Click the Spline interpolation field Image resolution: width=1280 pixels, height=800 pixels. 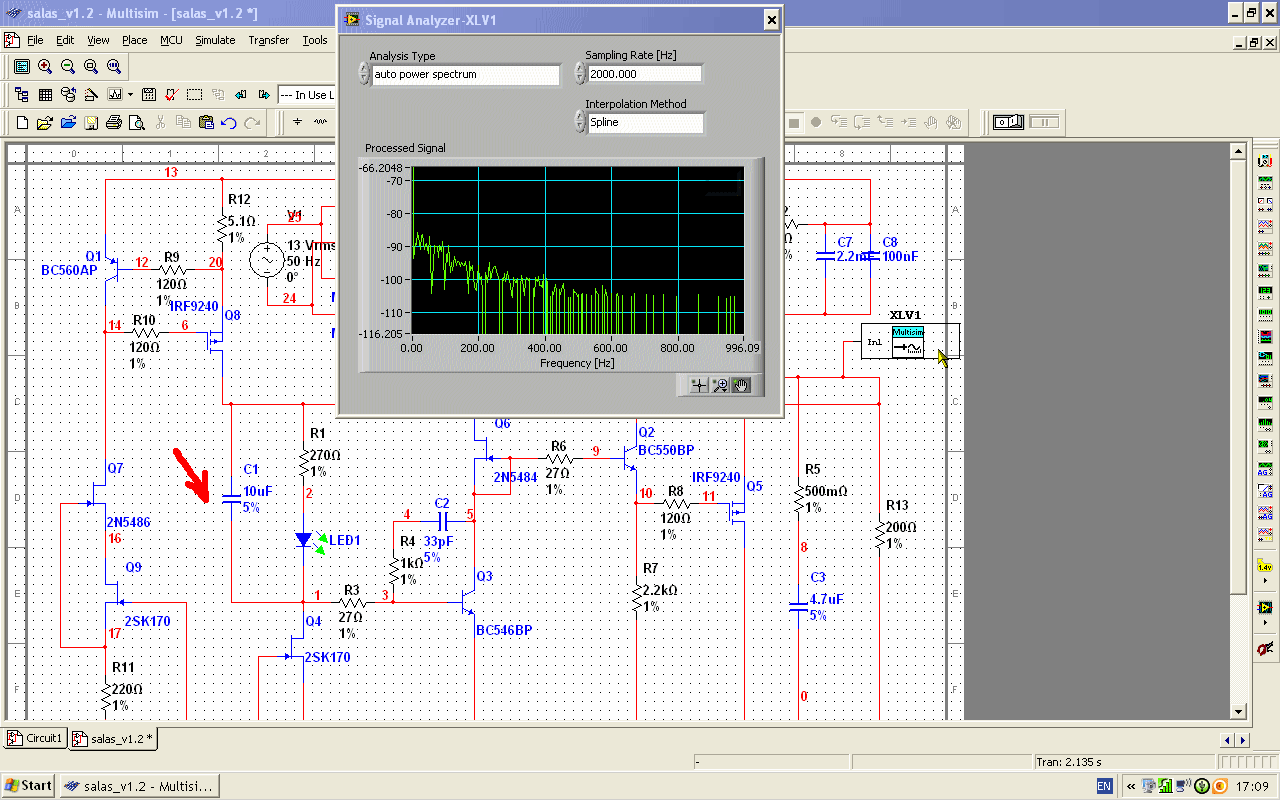(646, 122)
